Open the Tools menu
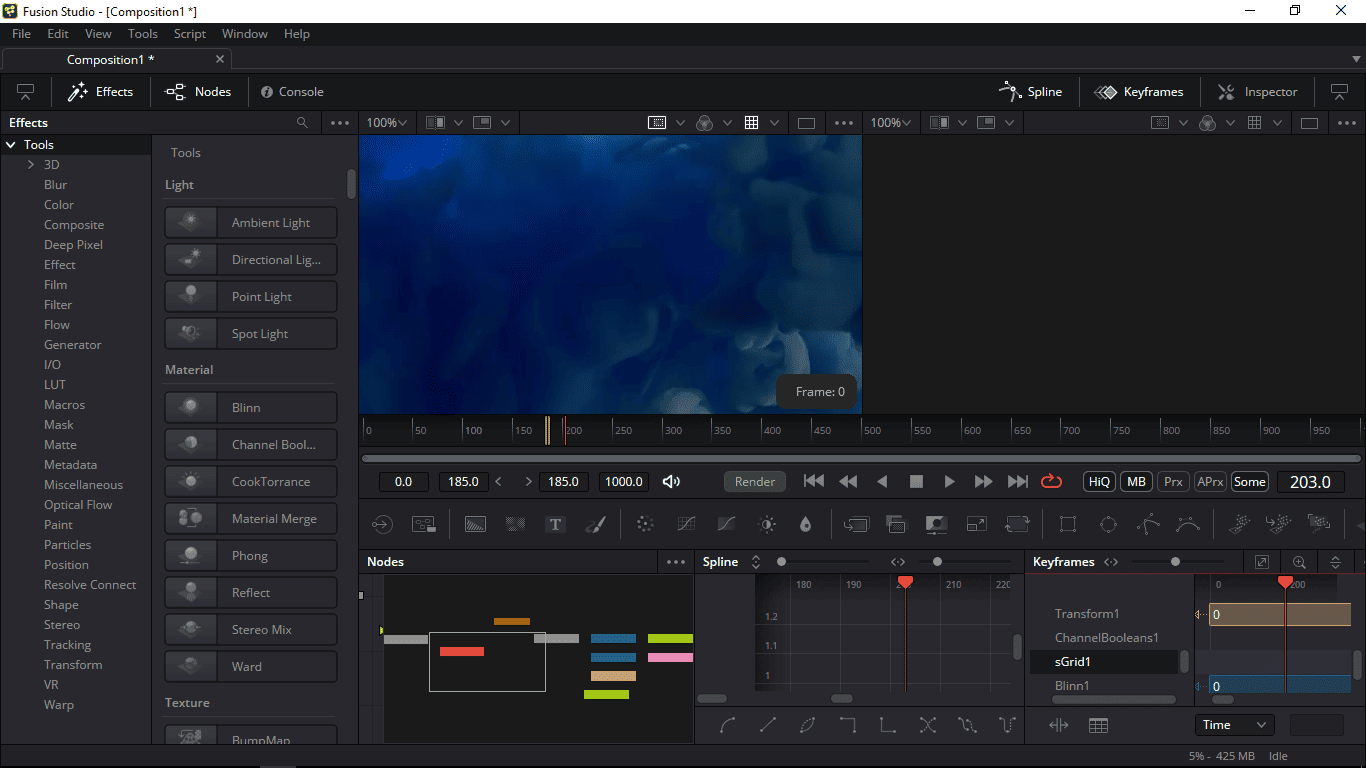Image resolution: width=1366 pixels, height=768 pixels. pyautogui.click(x=143, y=33)
